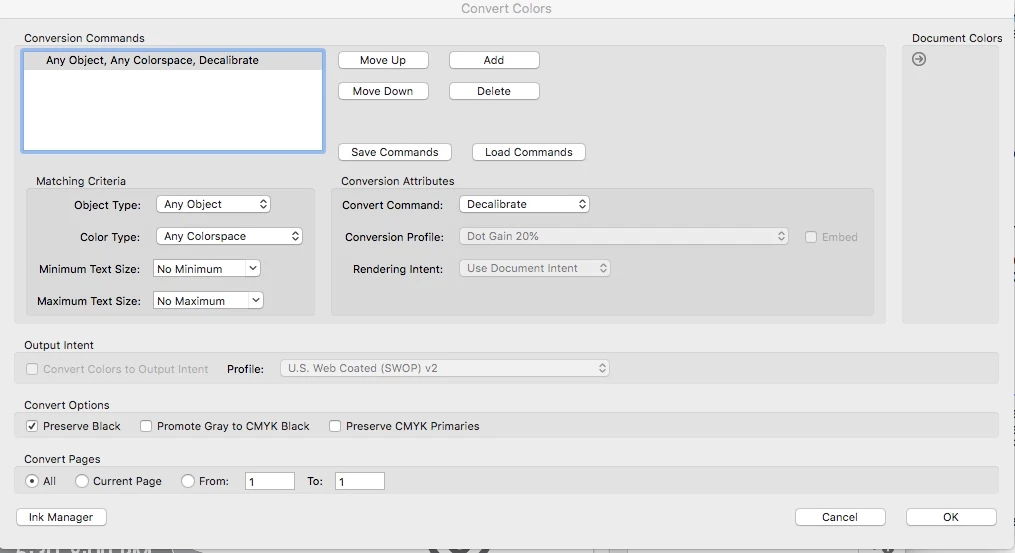Viewport: 1015px width, 553px height.
Task: Open the Conversion Profile dropdown
Action: point(624,236)
